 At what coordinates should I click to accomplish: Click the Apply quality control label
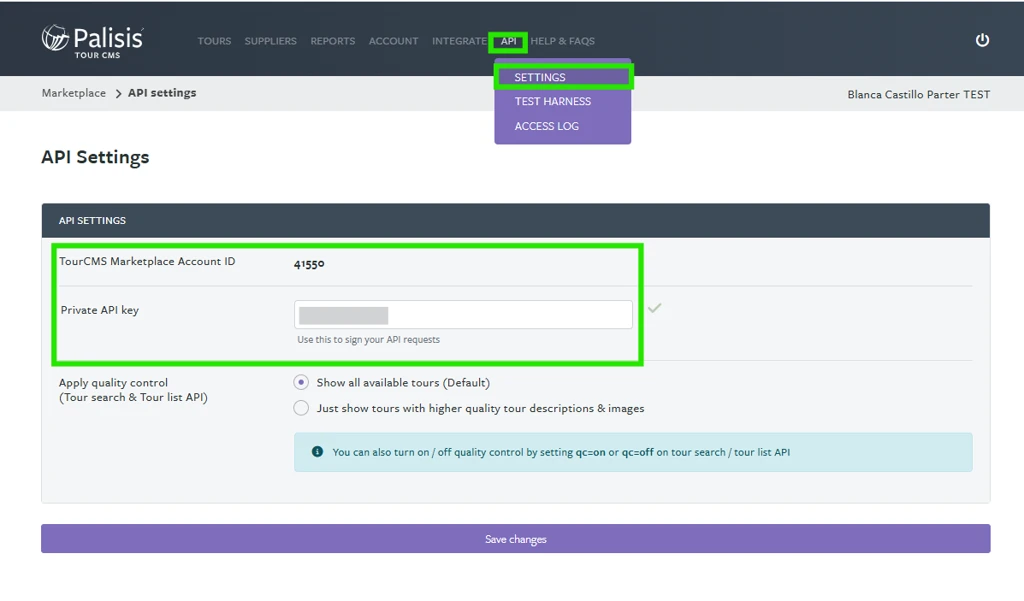[133, 390]
